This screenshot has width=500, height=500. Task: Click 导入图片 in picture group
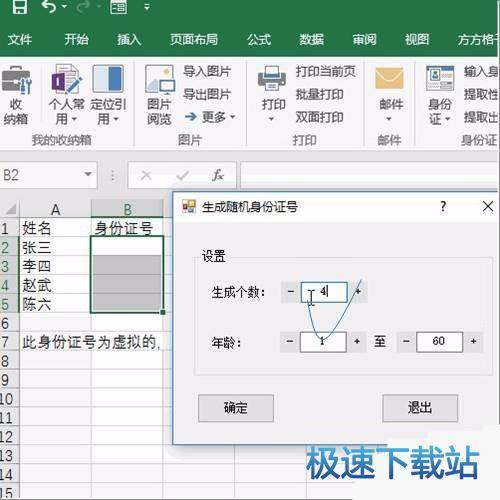207,71
